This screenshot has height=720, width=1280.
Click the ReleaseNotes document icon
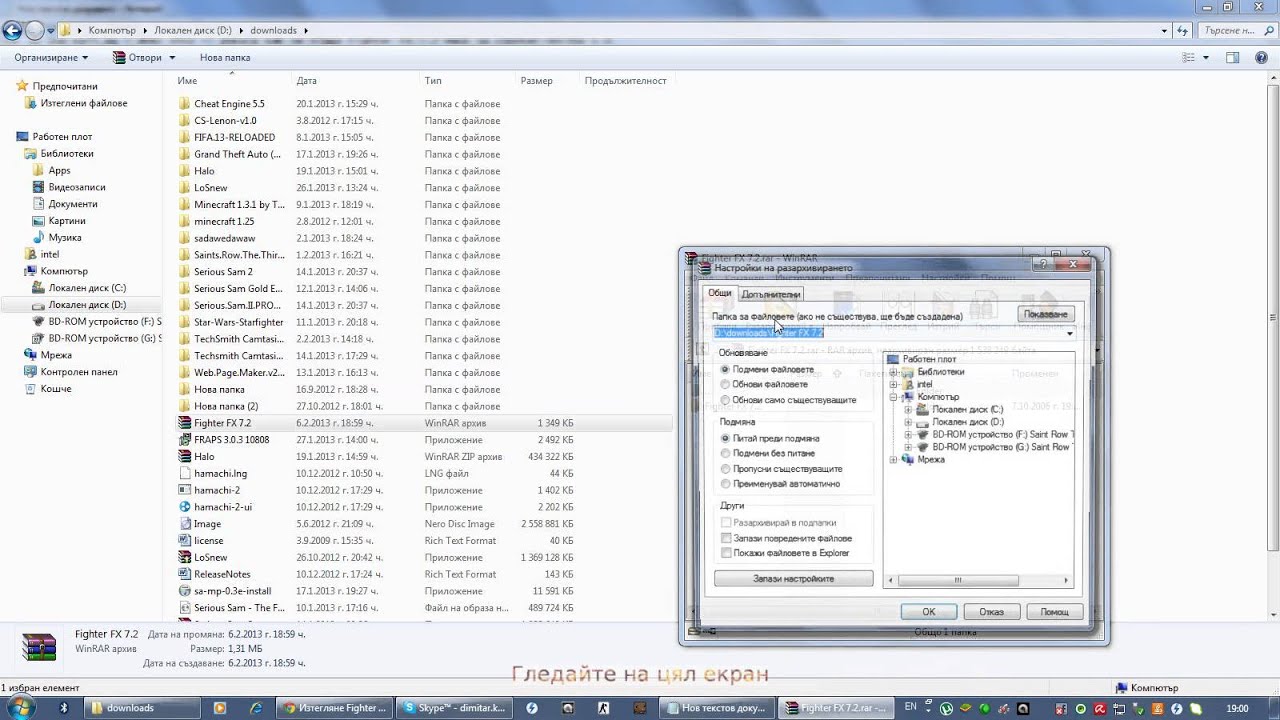pyautogui.click(x=185, y=575)
